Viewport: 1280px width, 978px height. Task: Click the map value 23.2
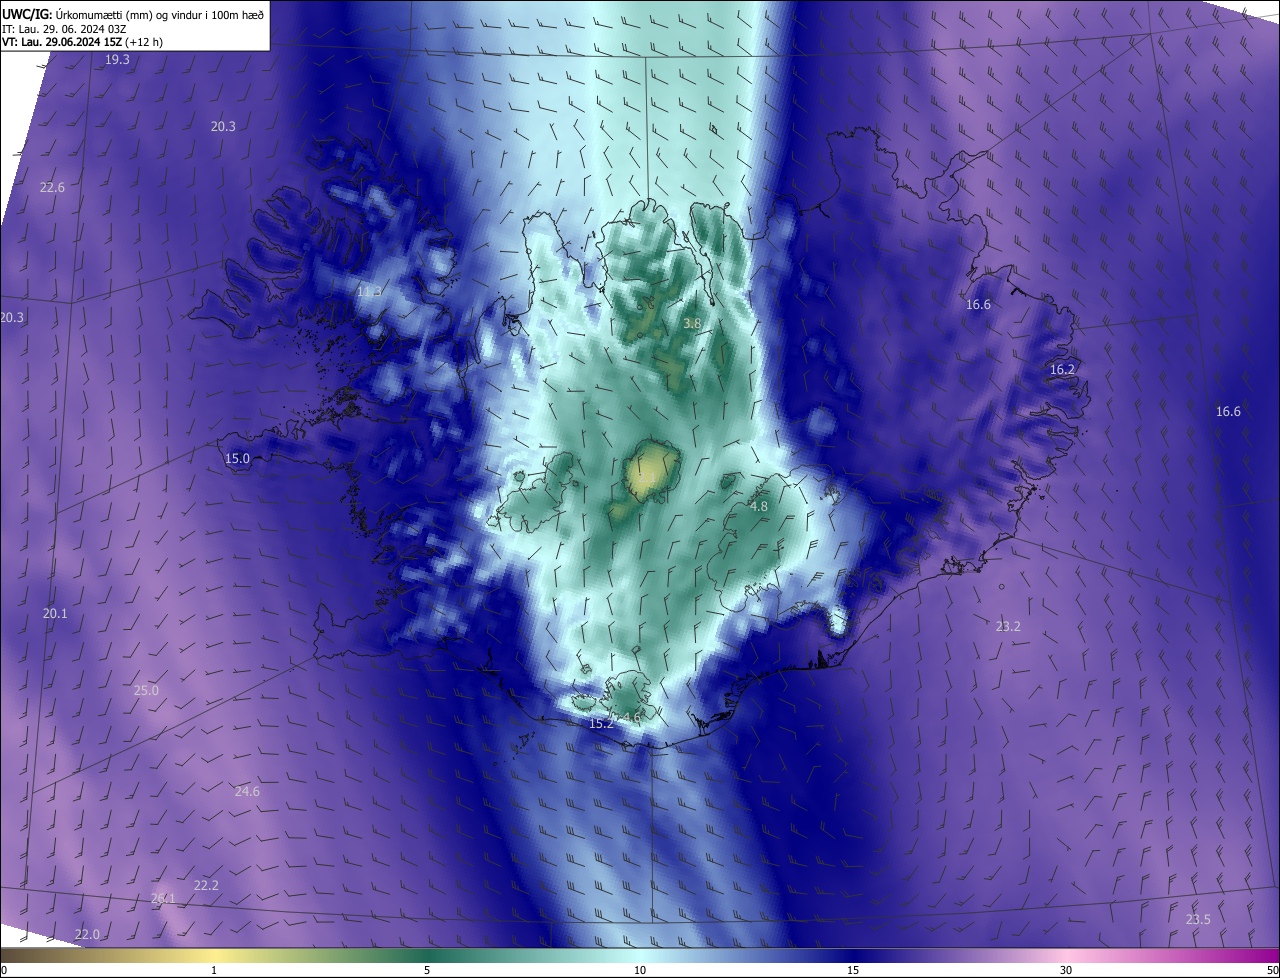1008,627
